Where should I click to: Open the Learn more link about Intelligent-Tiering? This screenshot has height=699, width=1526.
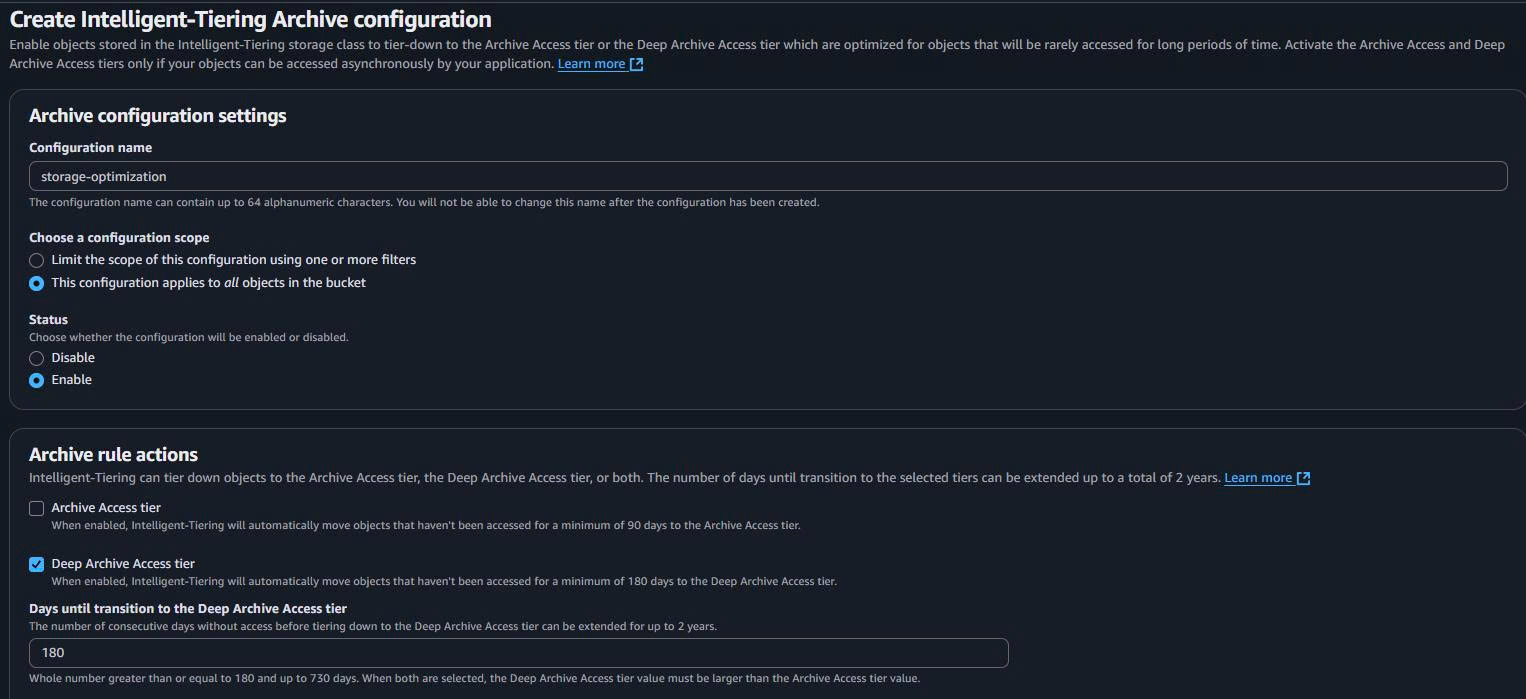[592, 62]
